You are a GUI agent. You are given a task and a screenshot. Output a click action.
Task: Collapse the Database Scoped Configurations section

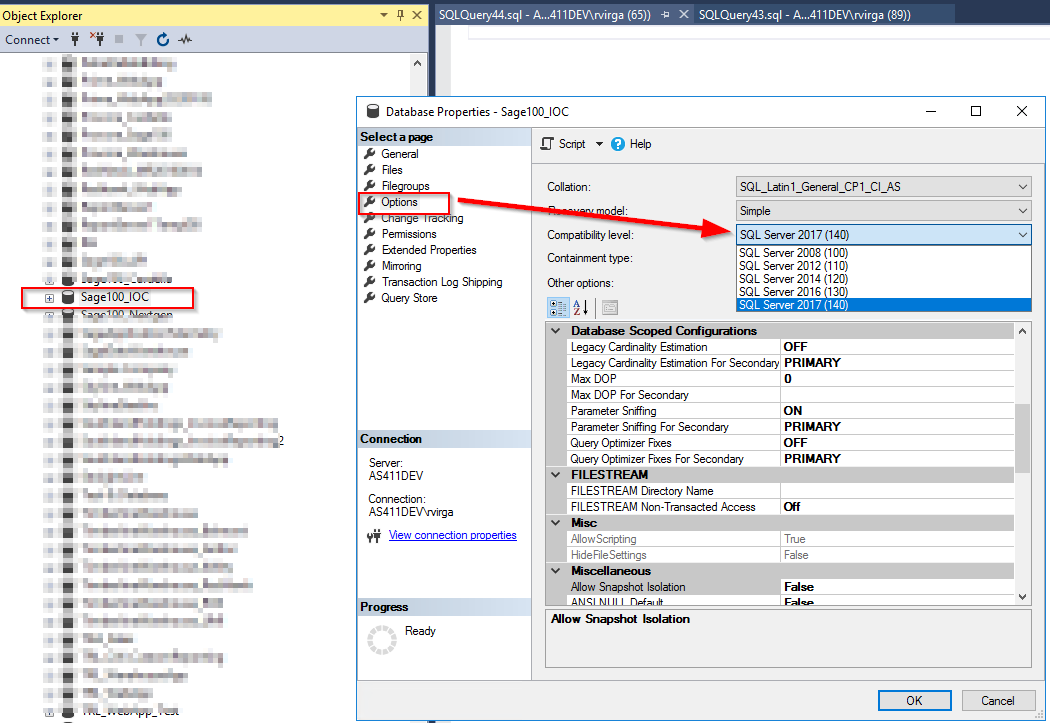556,331
